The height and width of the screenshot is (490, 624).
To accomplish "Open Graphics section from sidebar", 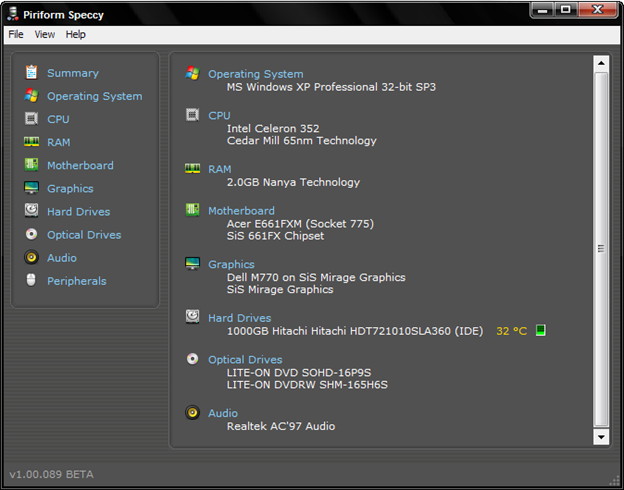I will pos(70,189).
